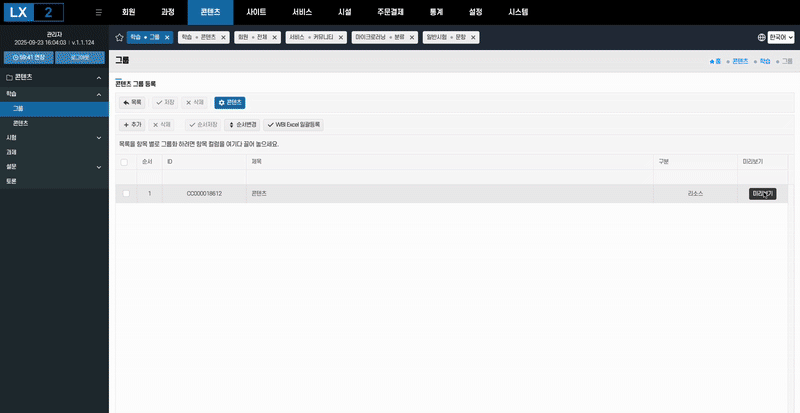
Task: Open the 회원 top menu
Action: point(128,12)
